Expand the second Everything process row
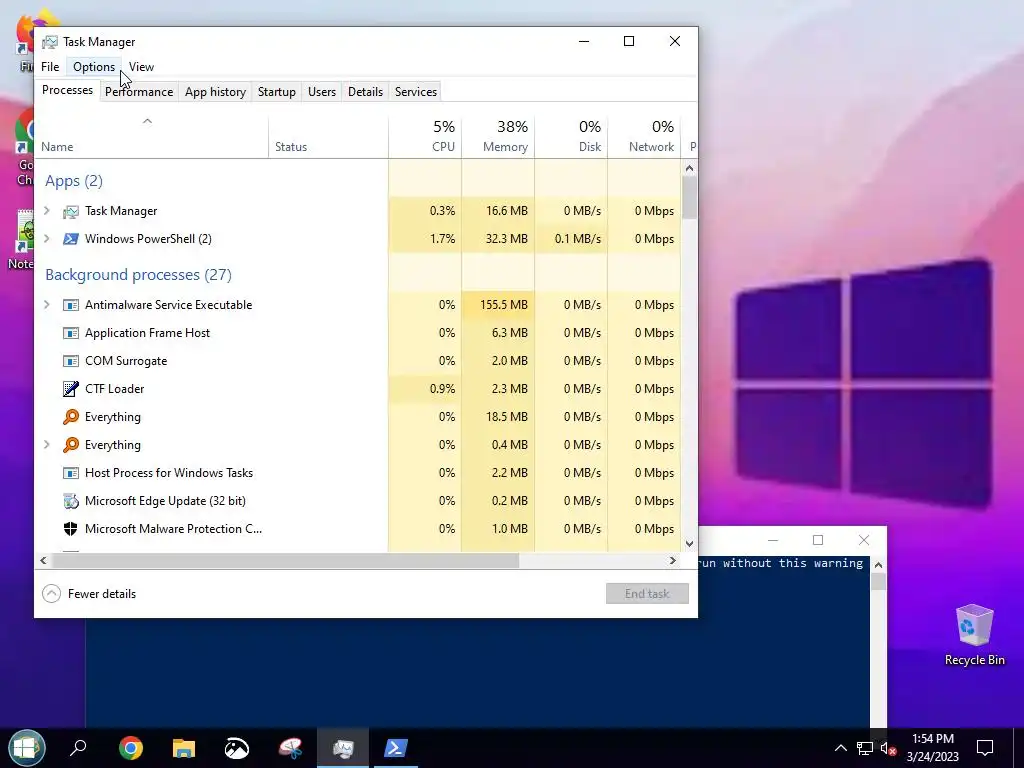This screenshot has width=1024, height=768. pos(46,445)
